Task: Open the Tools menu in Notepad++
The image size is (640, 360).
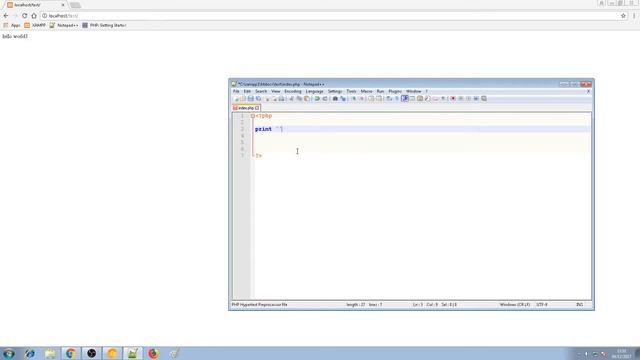Action: pos(351,91)
